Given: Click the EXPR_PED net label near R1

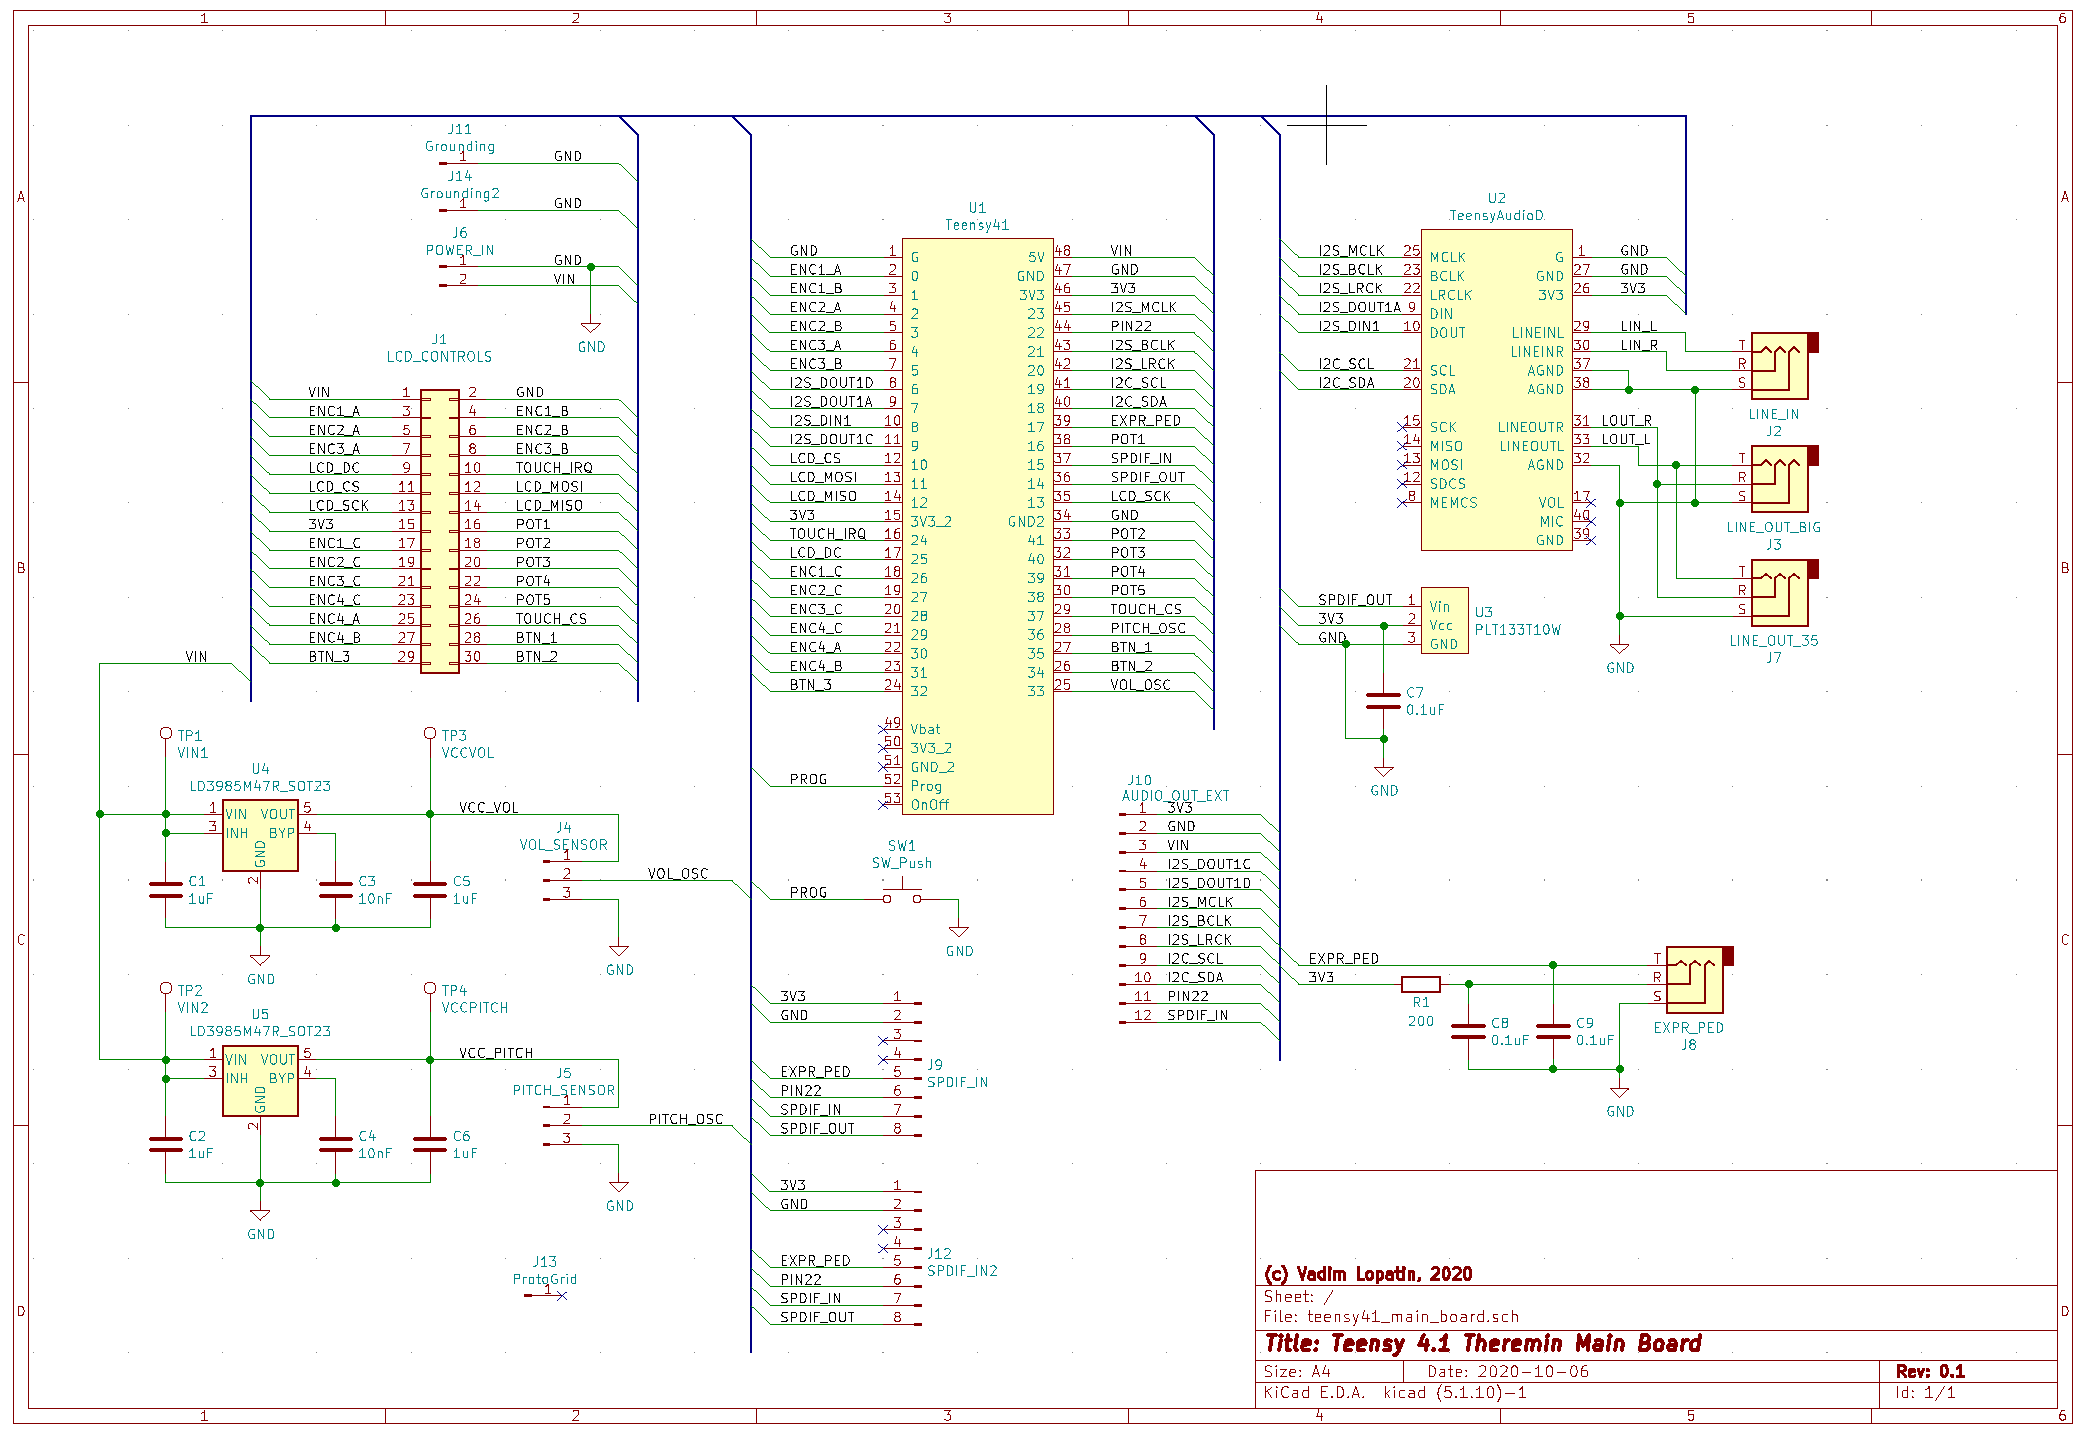Looking at the screenshot, I should coord(1344,958).
